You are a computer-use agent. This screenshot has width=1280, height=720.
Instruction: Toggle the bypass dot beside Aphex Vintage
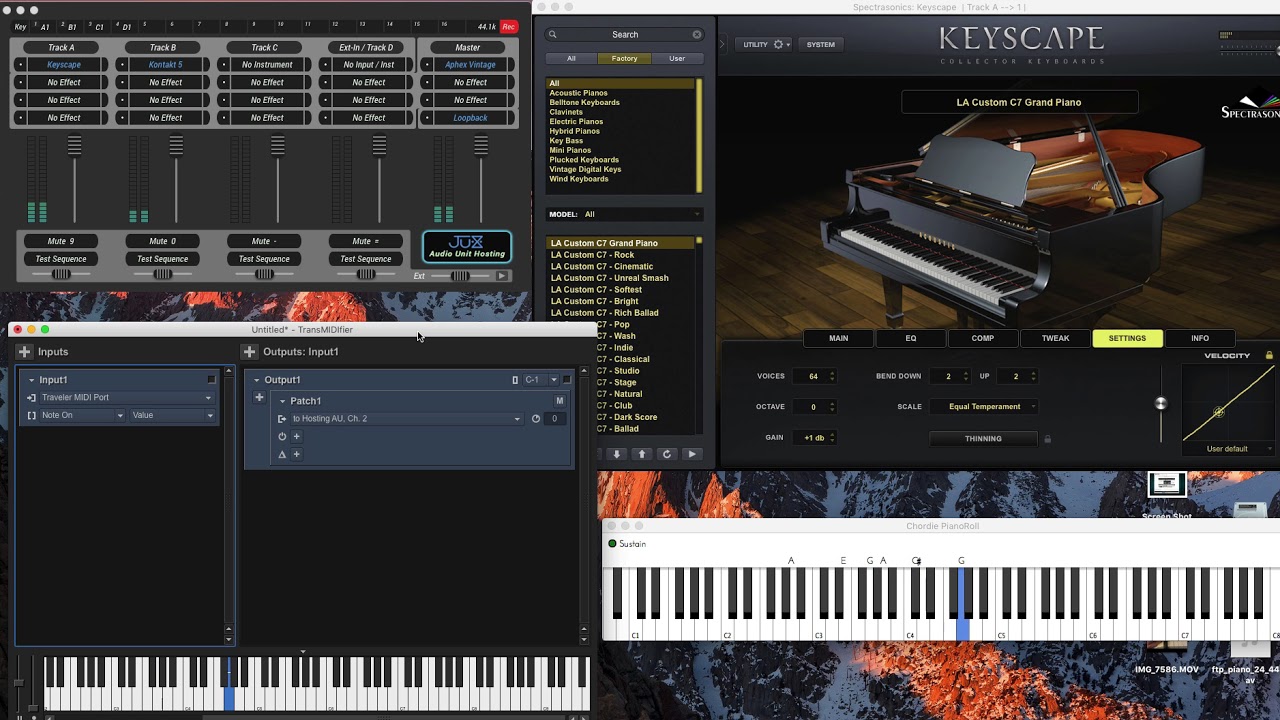click(426, 65)
